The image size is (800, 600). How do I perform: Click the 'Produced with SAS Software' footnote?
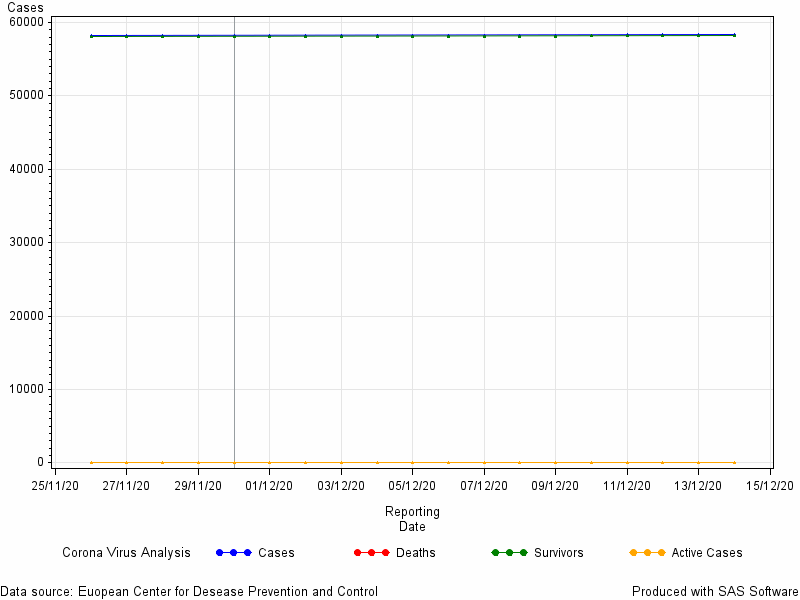(x=715, y=592)
